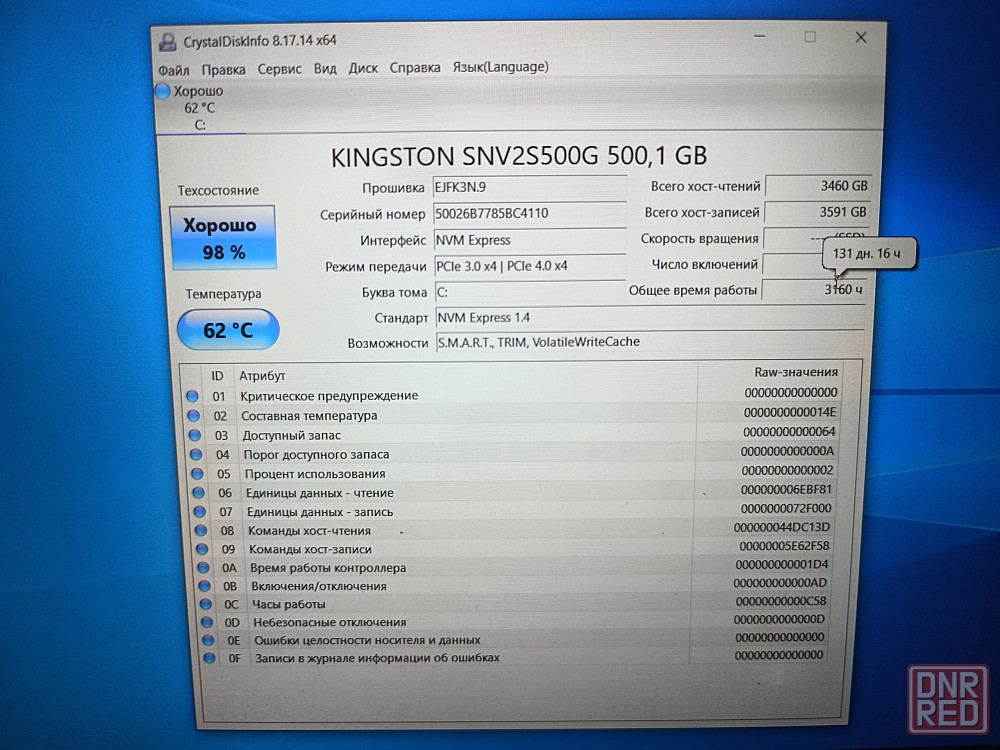Viewport: 1000px width, 750px height.
Task: Click the CrystalDiskInfo title bar app icon
Action: 168,40
